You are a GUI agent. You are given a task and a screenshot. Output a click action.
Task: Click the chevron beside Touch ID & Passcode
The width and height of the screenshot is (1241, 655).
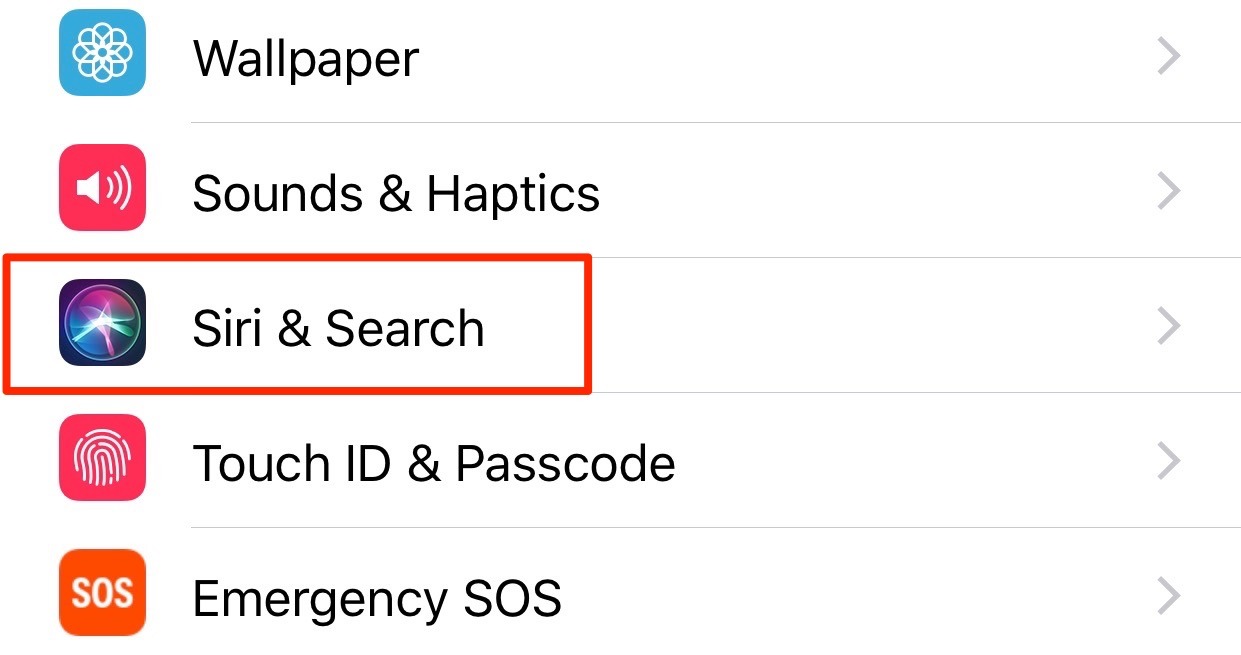(1168, 461)
